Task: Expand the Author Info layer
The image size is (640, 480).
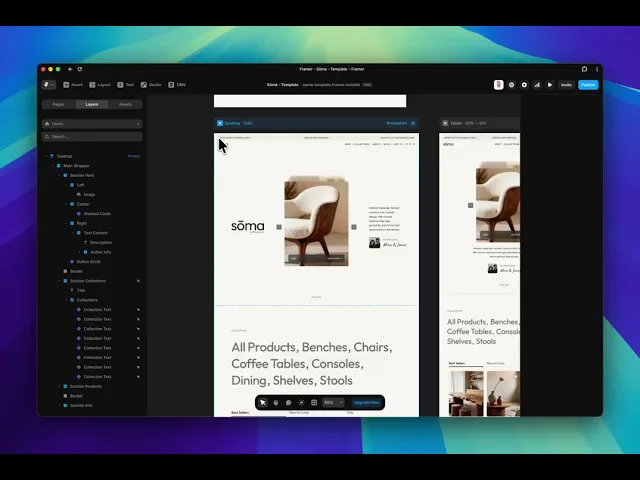Action: (x=80, y=252)
